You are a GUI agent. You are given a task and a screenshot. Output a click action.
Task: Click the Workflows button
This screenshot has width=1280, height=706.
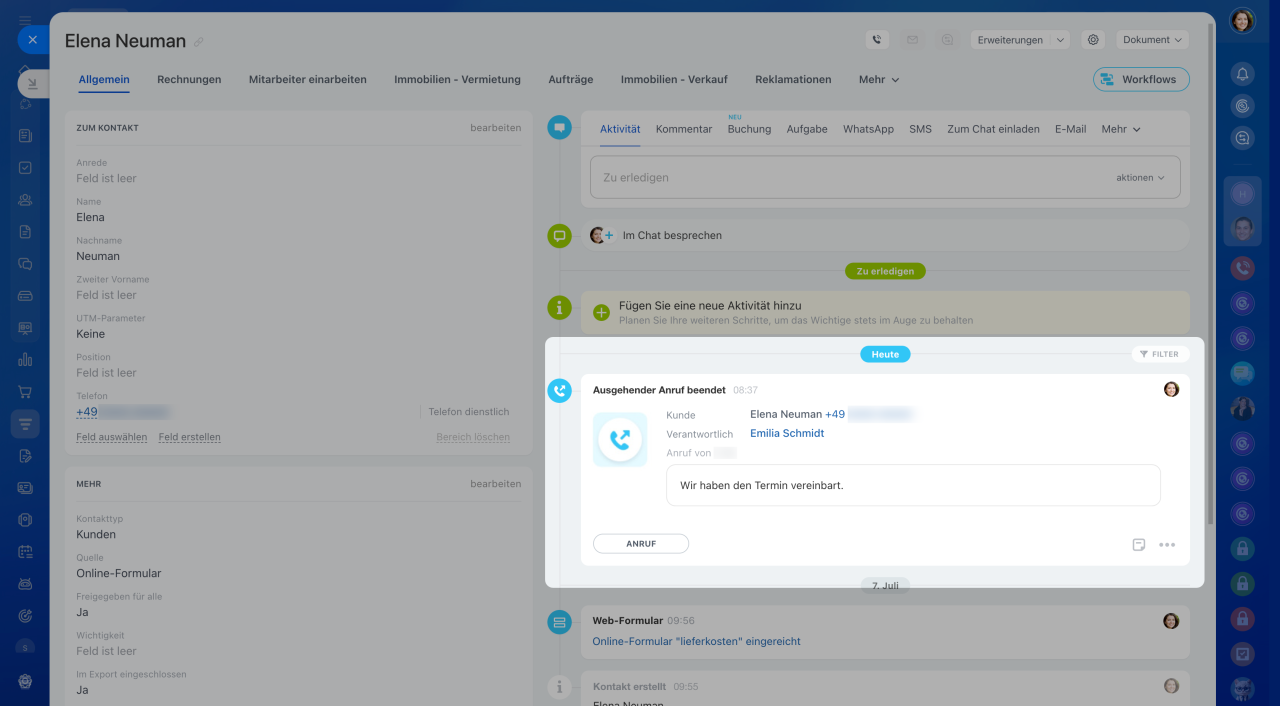tap(1141, 79)
